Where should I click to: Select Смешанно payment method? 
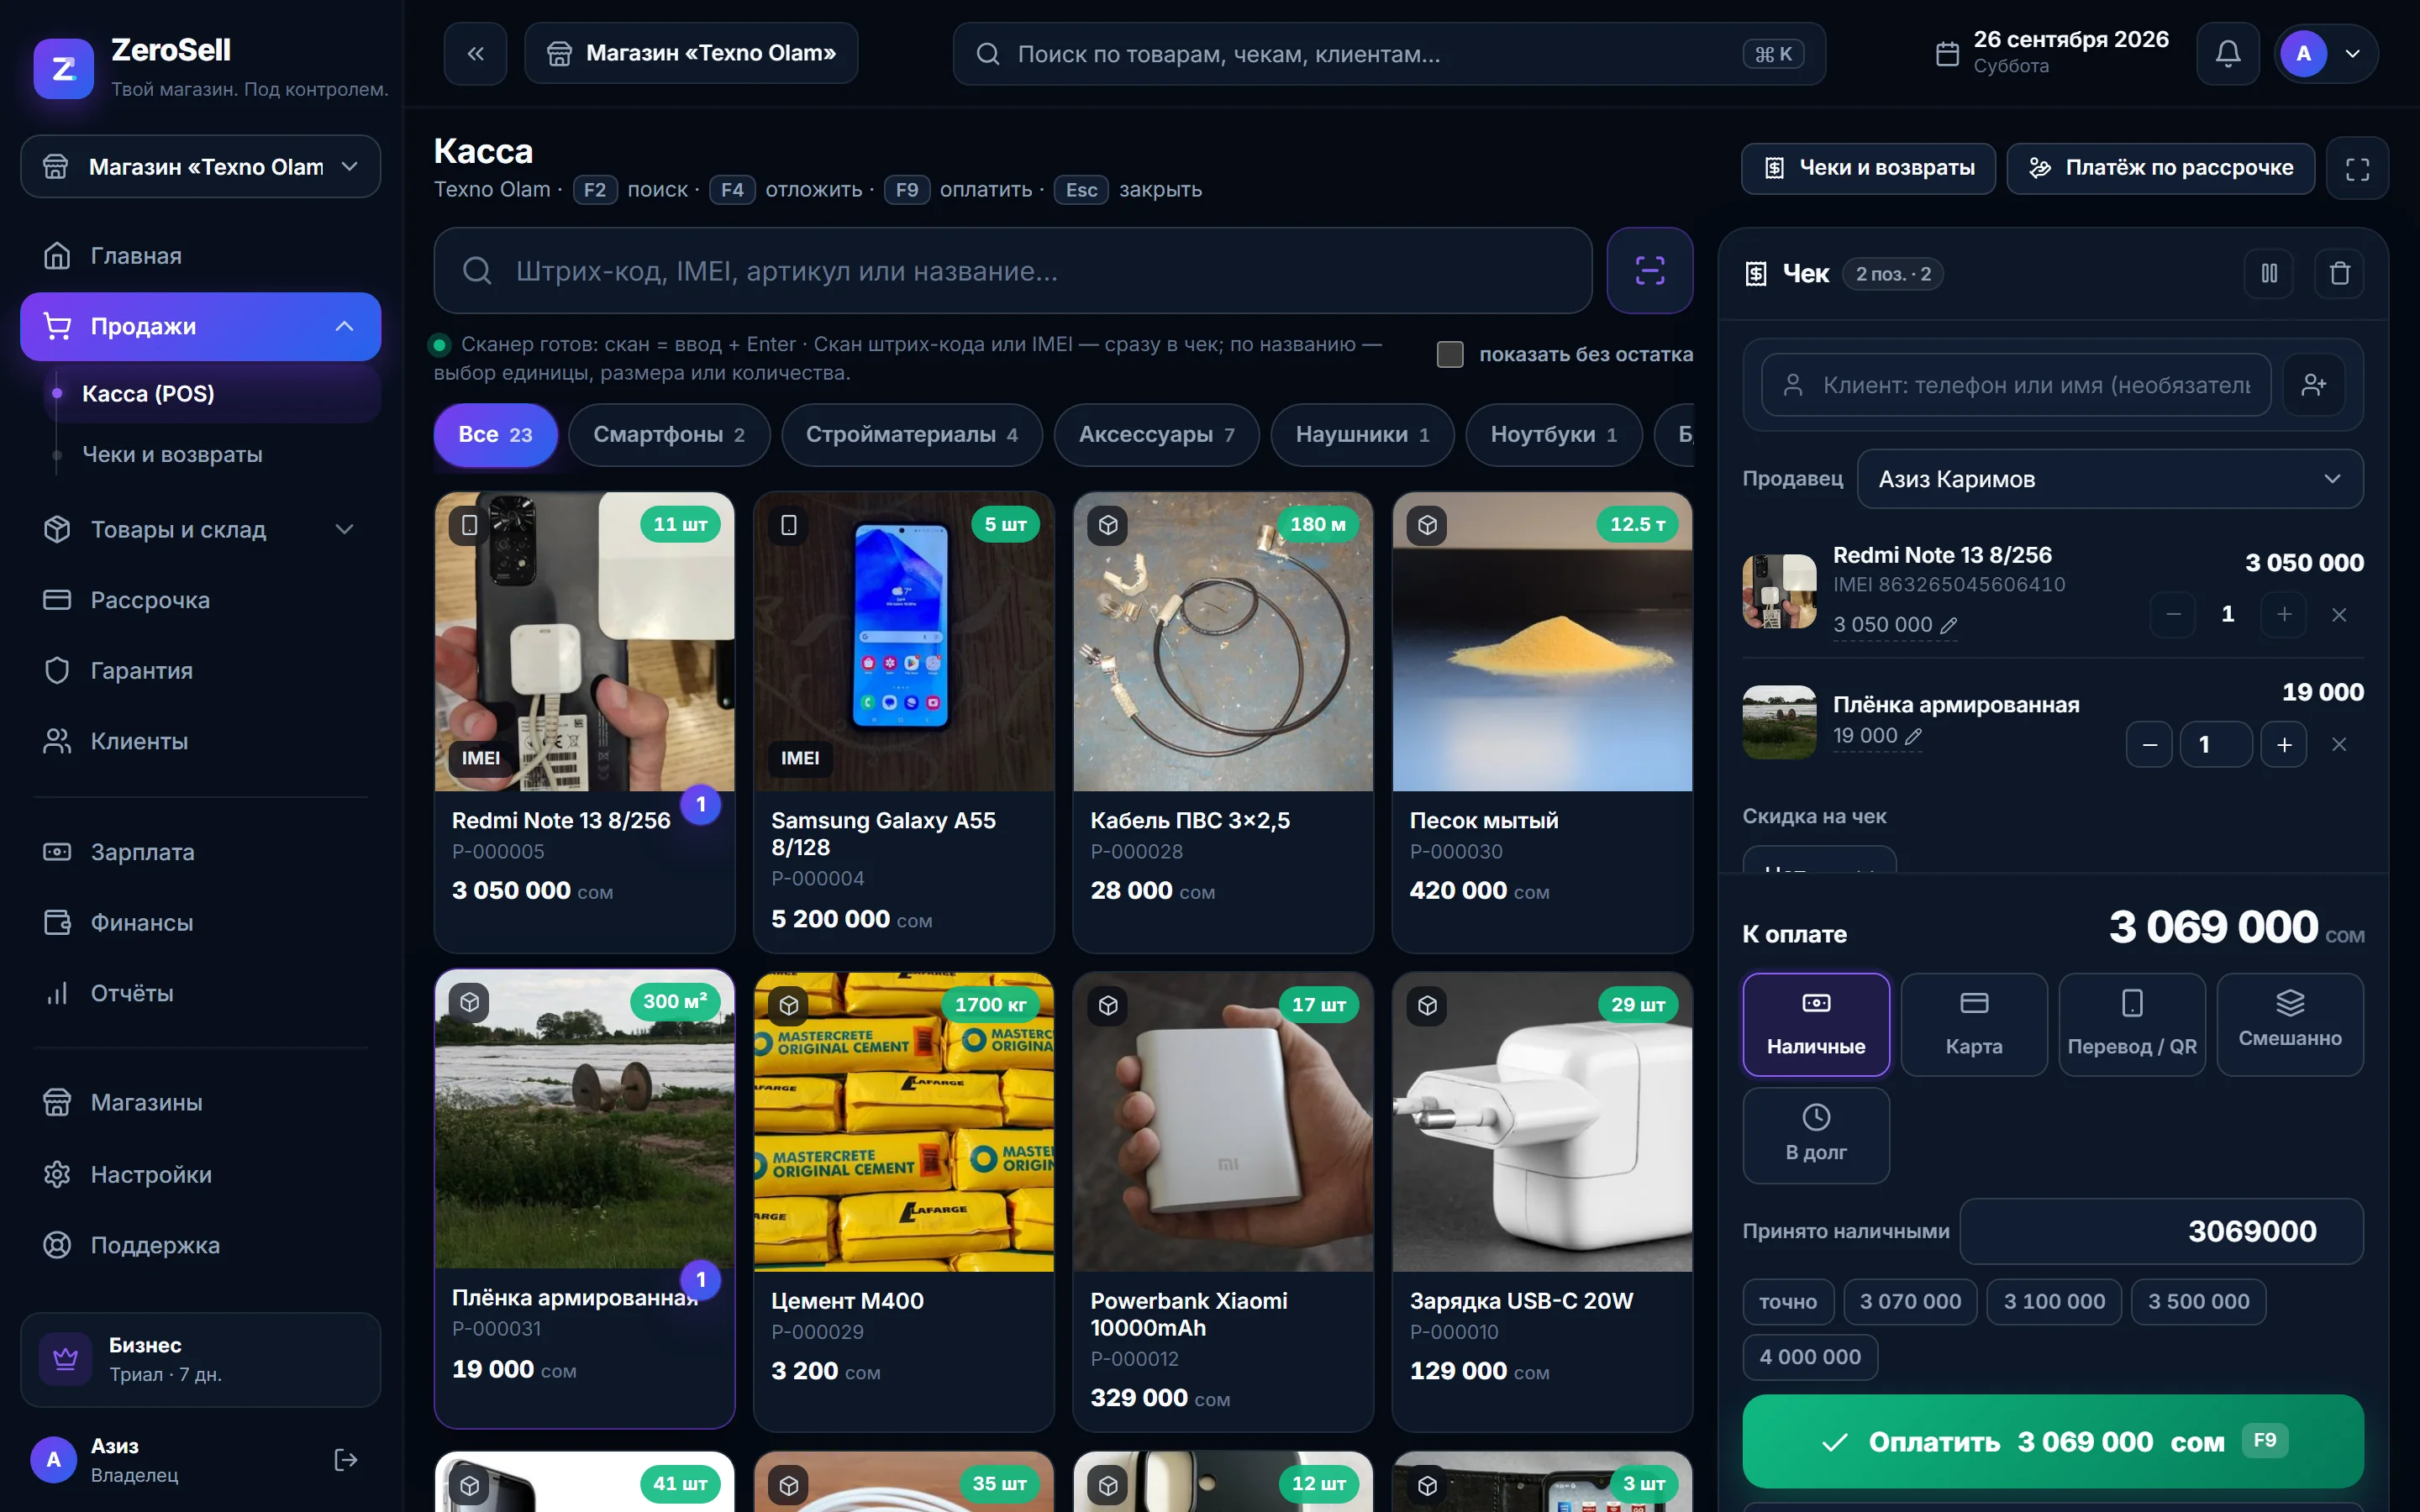2290,1025
